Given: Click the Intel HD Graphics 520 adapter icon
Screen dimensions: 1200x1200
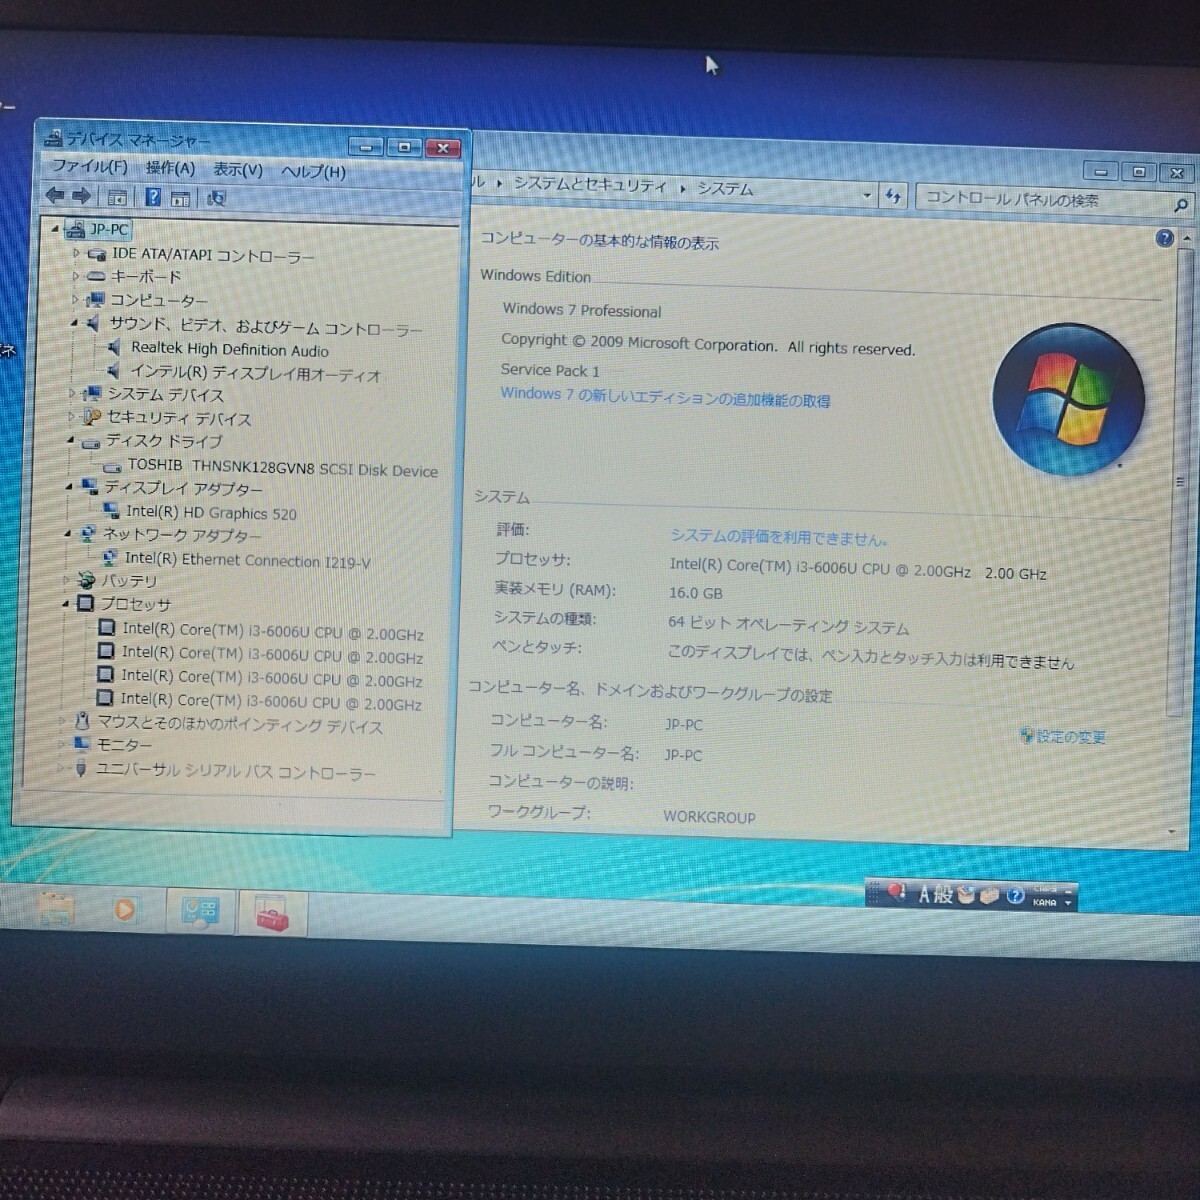Looking at the screenshot, I should click(110, 511).
